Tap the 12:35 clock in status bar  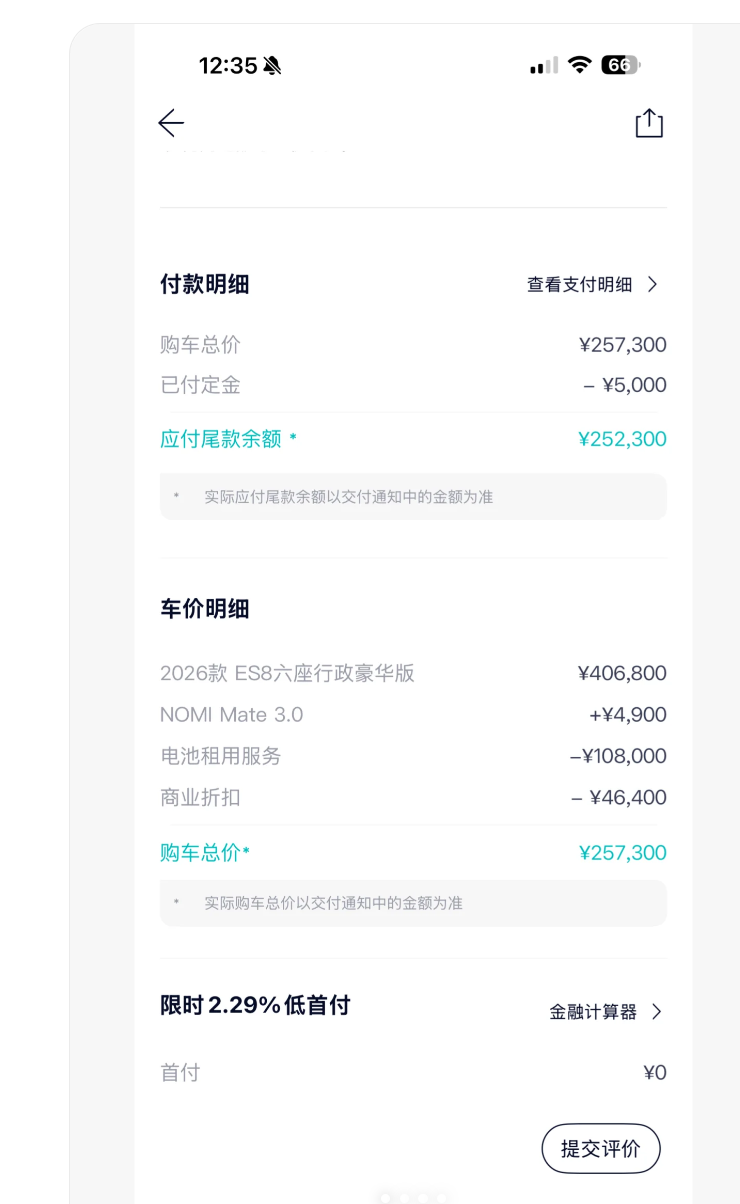tap(228, 66)
